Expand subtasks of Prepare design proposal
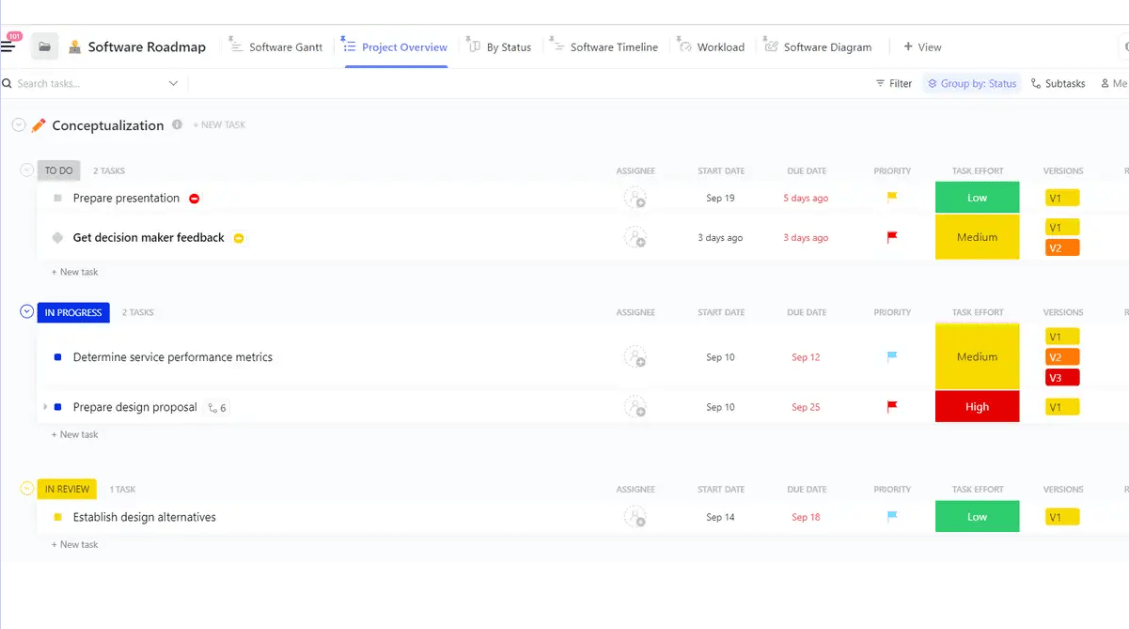This screenshot has height=629, width=1129. (45, 407)
